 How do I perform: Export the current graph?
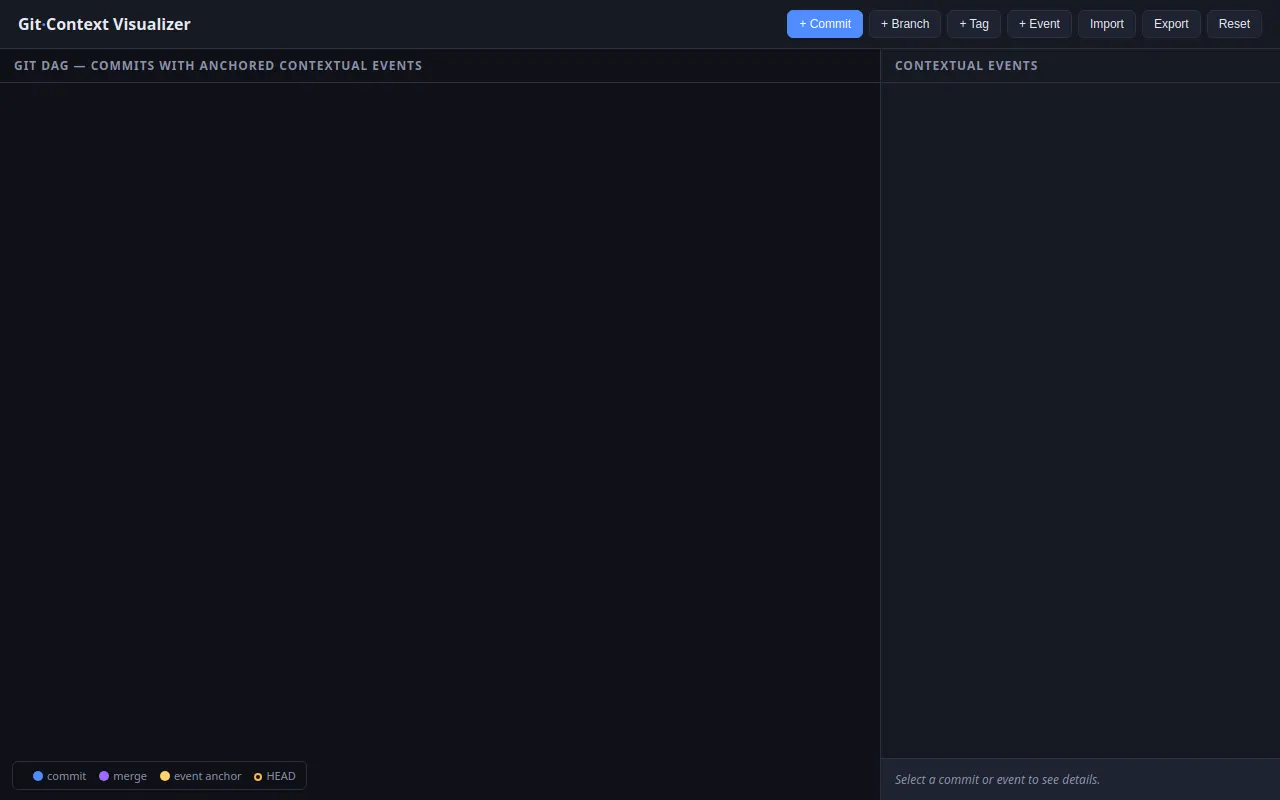pyautogui.click(x=1171, y=24)
